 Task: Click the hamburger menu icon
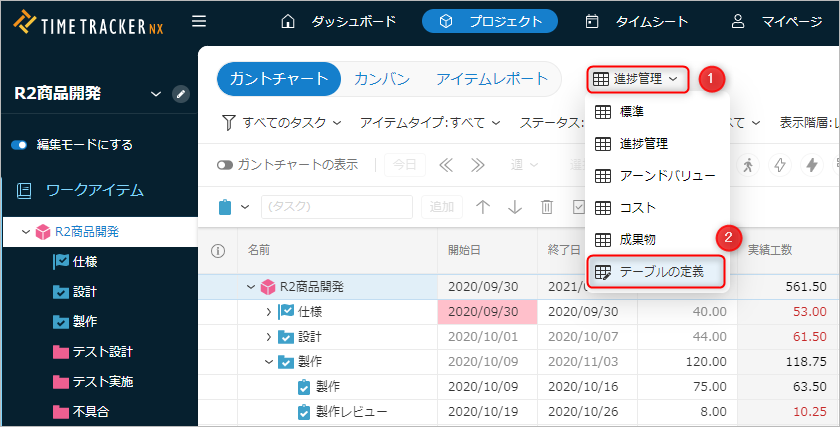point(199,21)
